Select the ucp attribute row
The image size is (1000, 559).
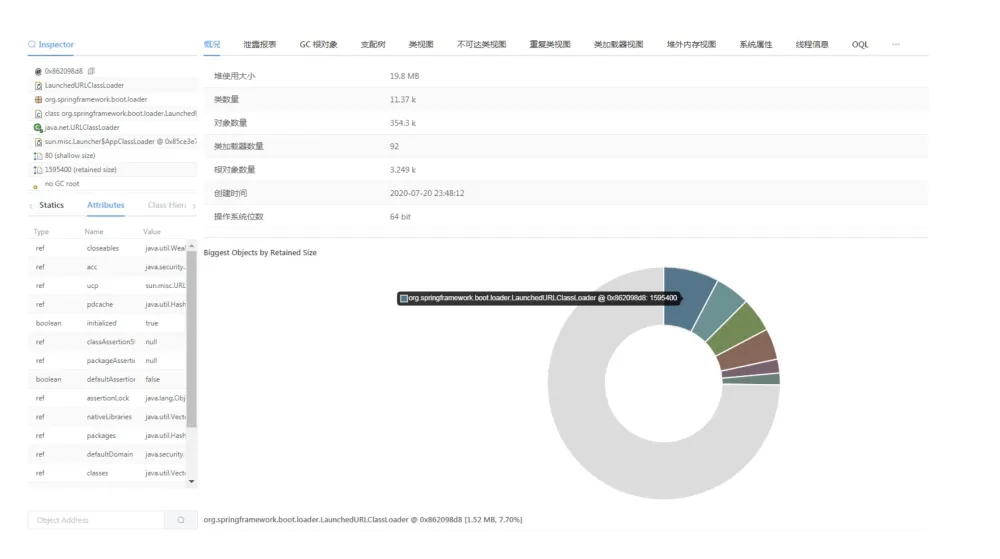click(107, 286)
